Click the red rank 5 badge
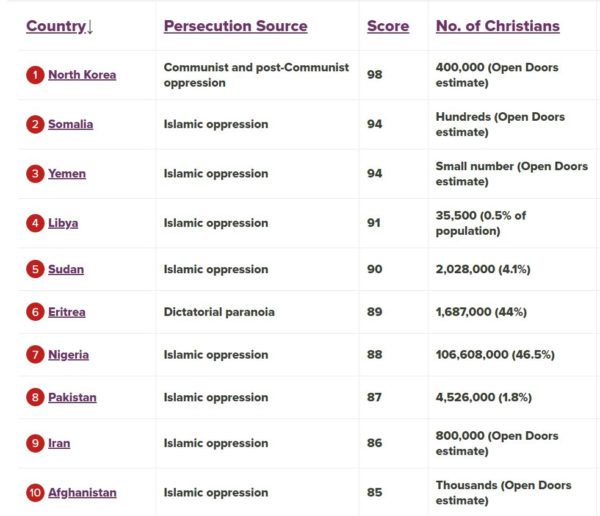The height and width of the screenshot is (516, 600). [35, 269]
